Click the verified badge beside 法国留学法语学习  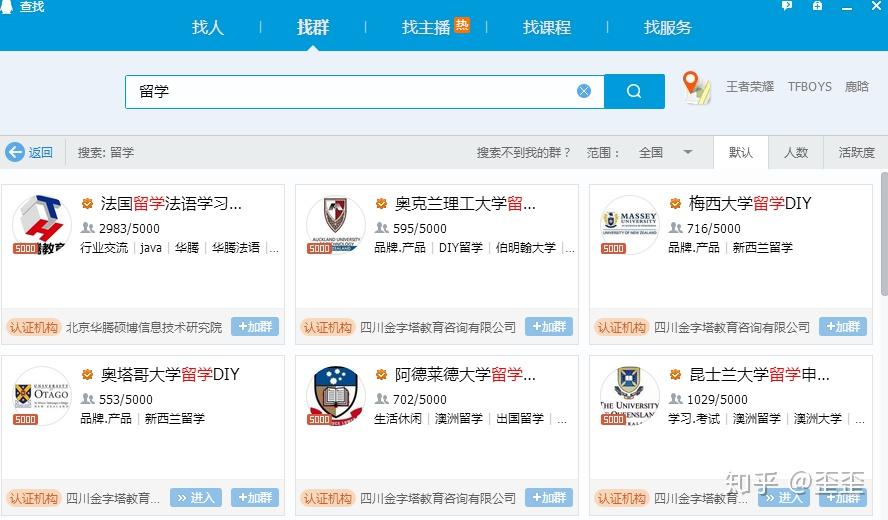(87, 203)
